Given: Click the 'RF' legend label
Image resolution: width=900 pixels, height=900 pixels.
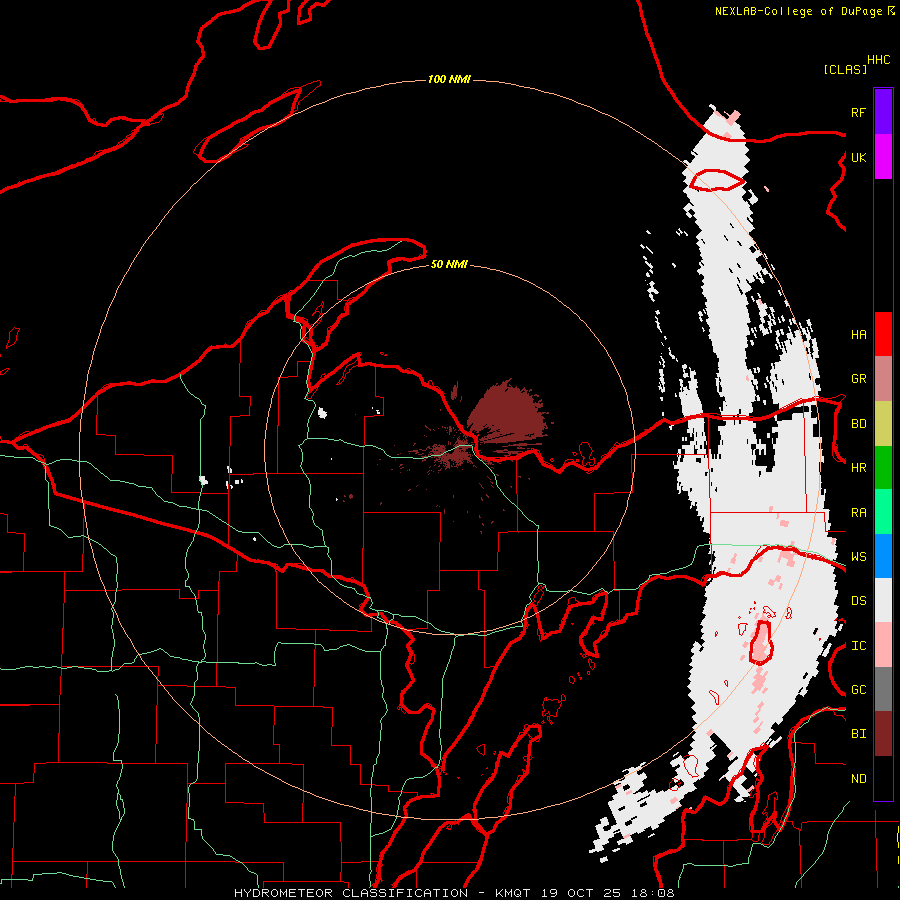Looking at the screenshot, I should pos(858,112).
